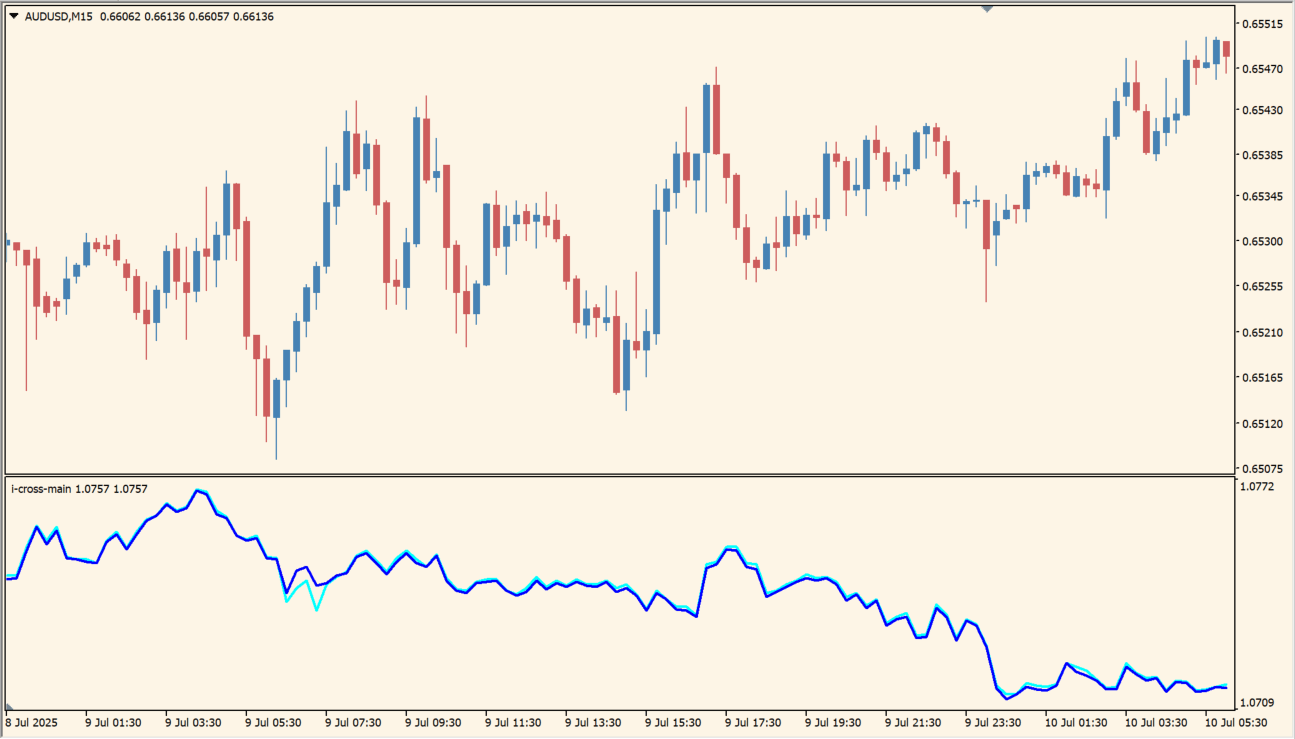Click the 0.65165 price scale label

tap(1262, 377)
